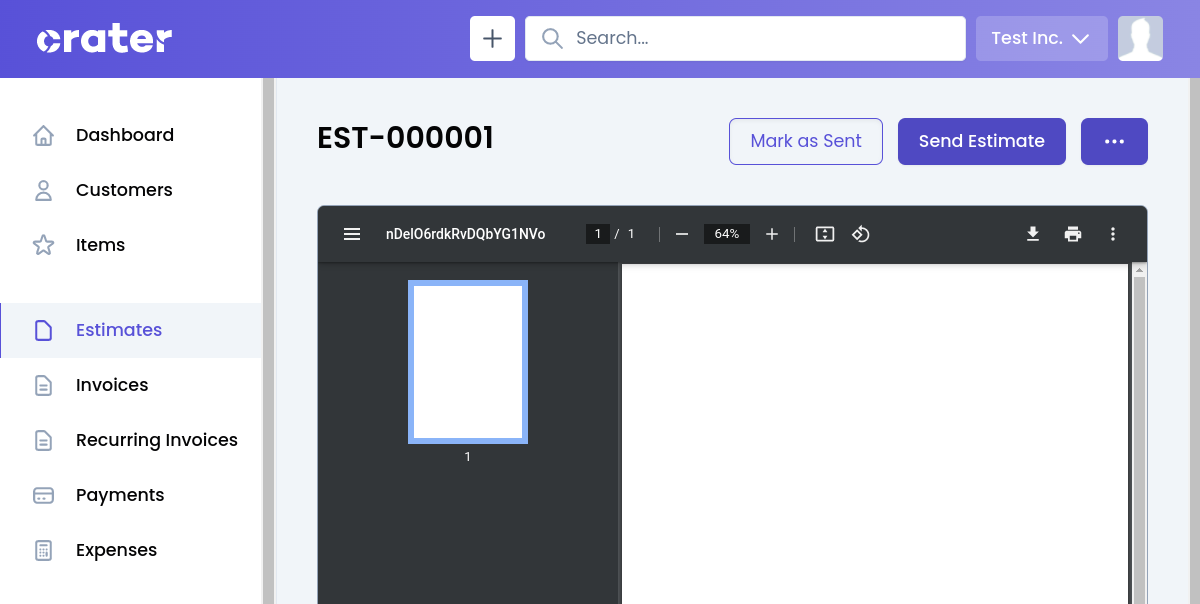Click the Invoices document icon
This screenshot has height=604, width=1200.
43,385
